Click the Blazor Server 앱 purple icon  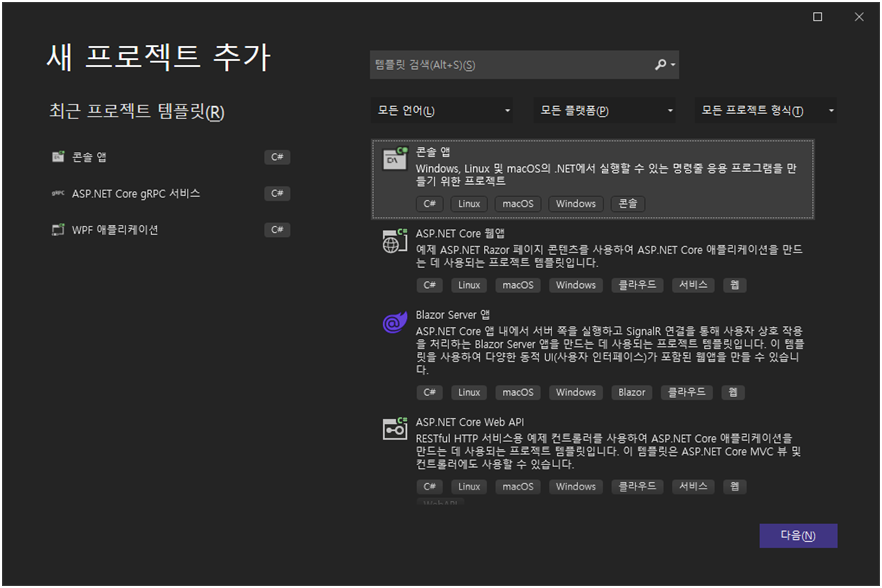(x=395, y=322)
